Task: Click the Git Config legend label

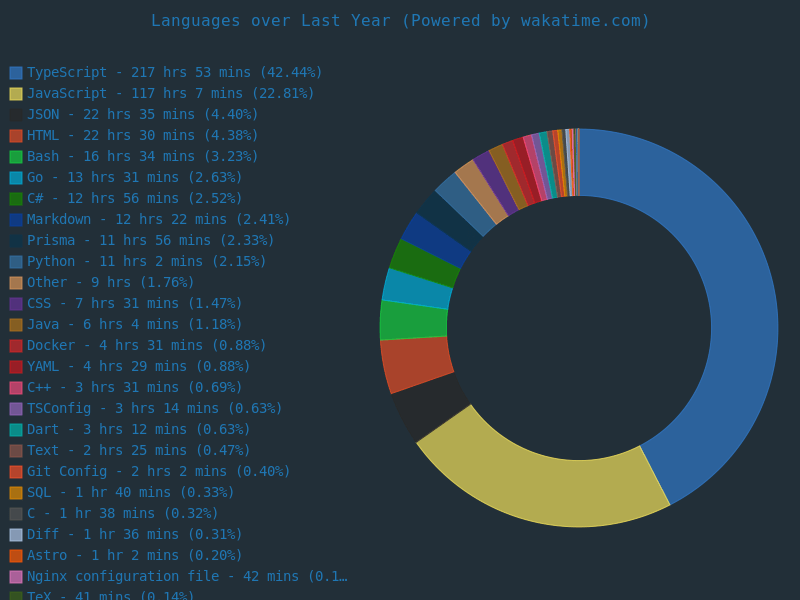Action: point(158,471)
